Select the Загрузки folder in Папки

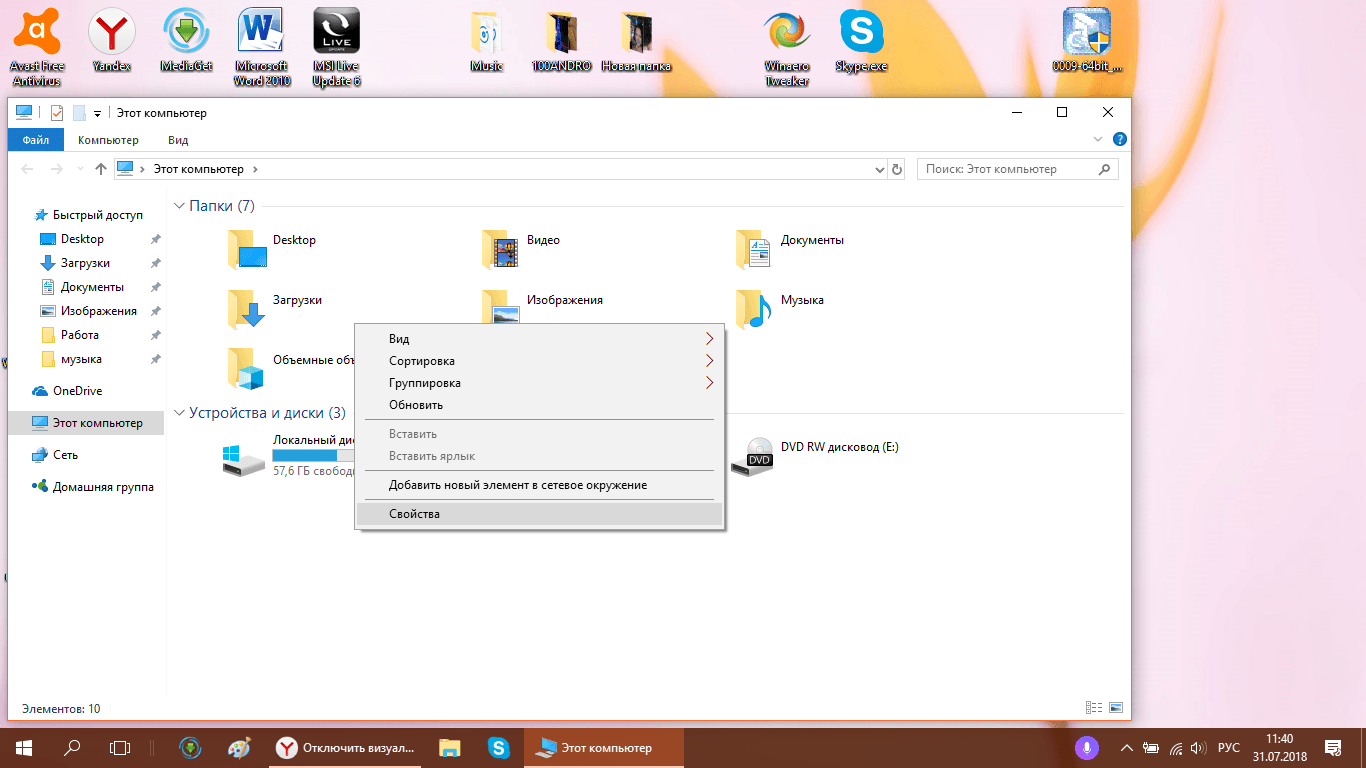pyautogui.click(x=275, y=309)
